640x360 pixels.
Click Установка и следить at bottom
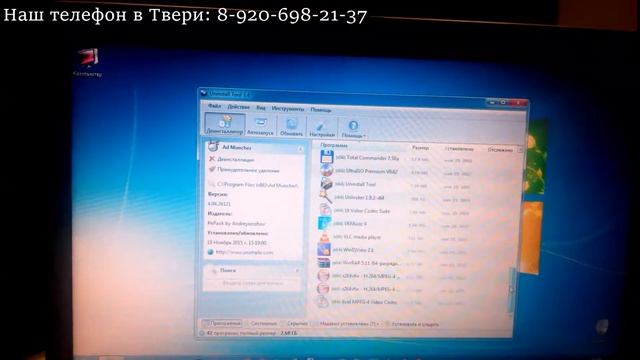[412, 324]
